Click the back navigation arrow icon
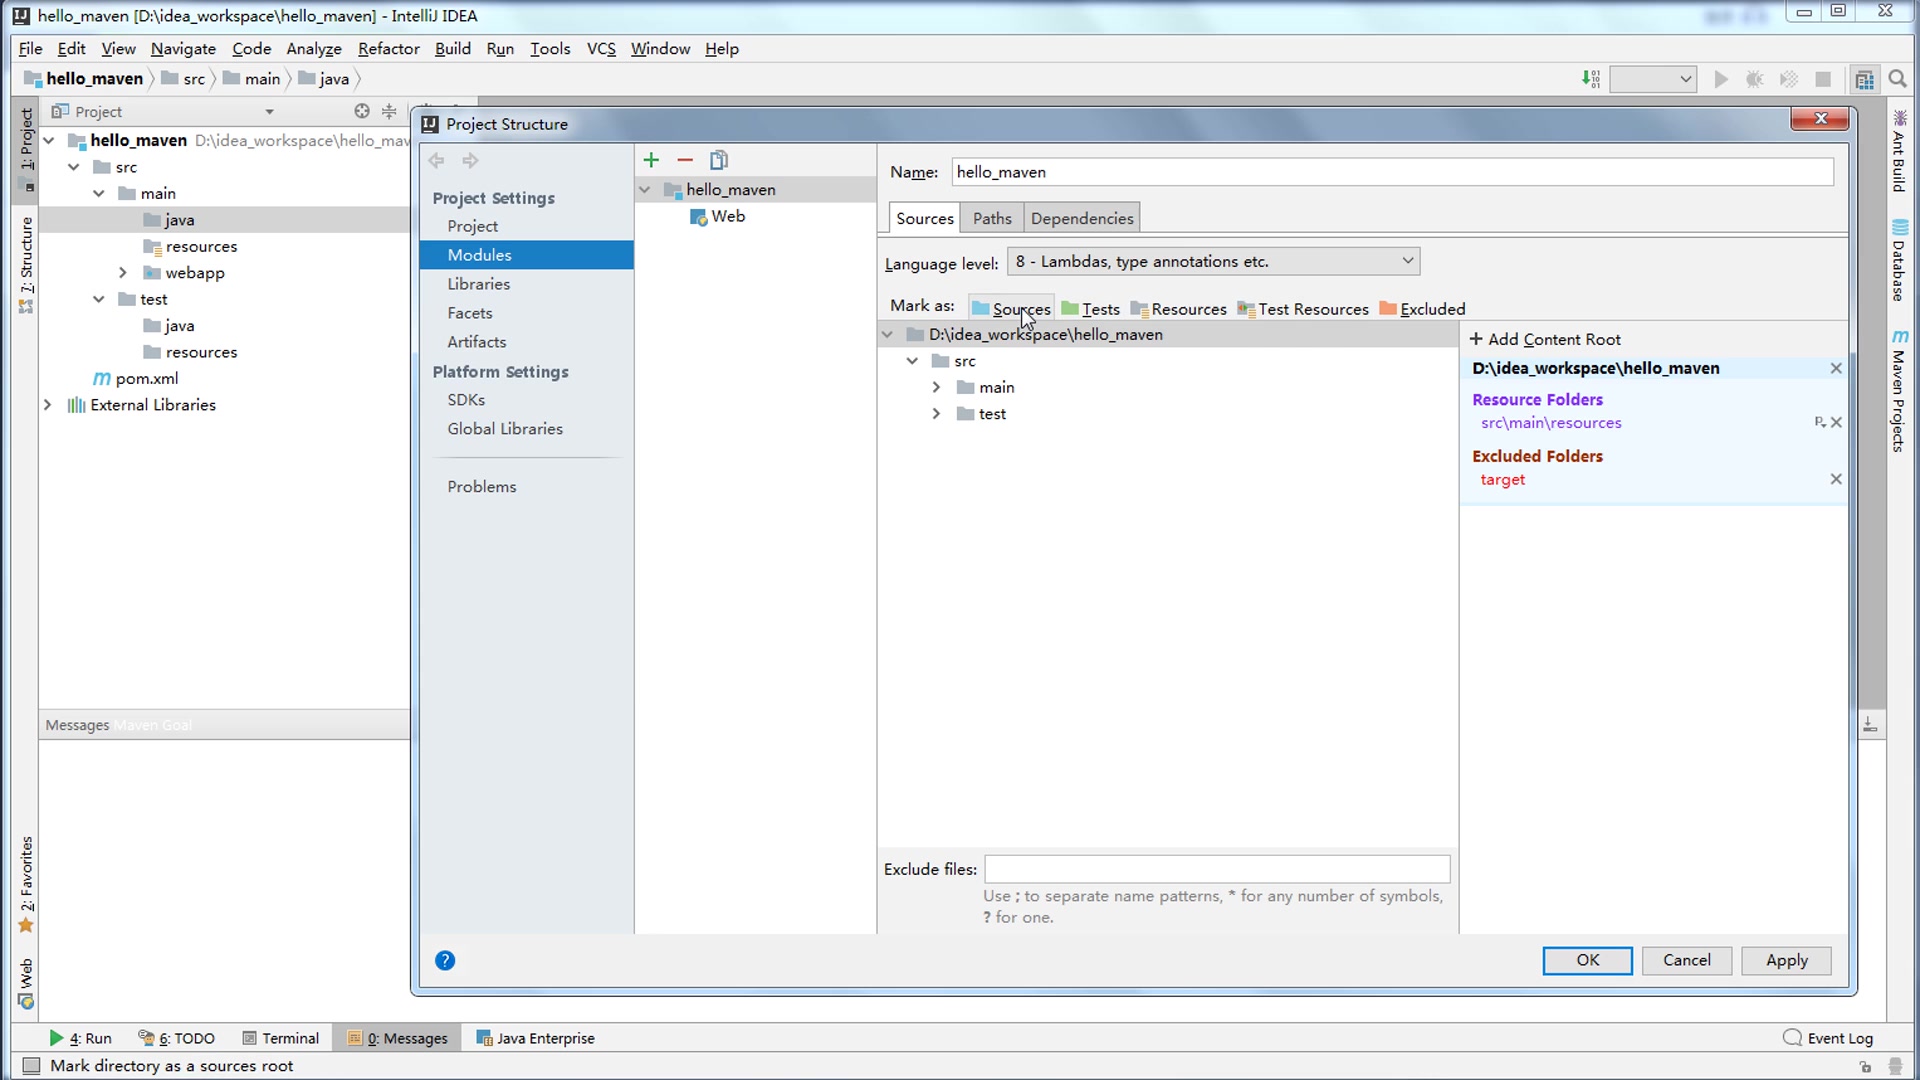Viewport: 1920px width, 1080px height. click(436, 160)
